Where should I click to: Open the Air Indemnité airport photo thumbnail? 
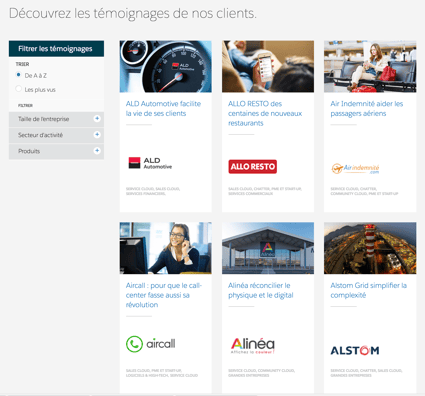click(x=370, y=66)
